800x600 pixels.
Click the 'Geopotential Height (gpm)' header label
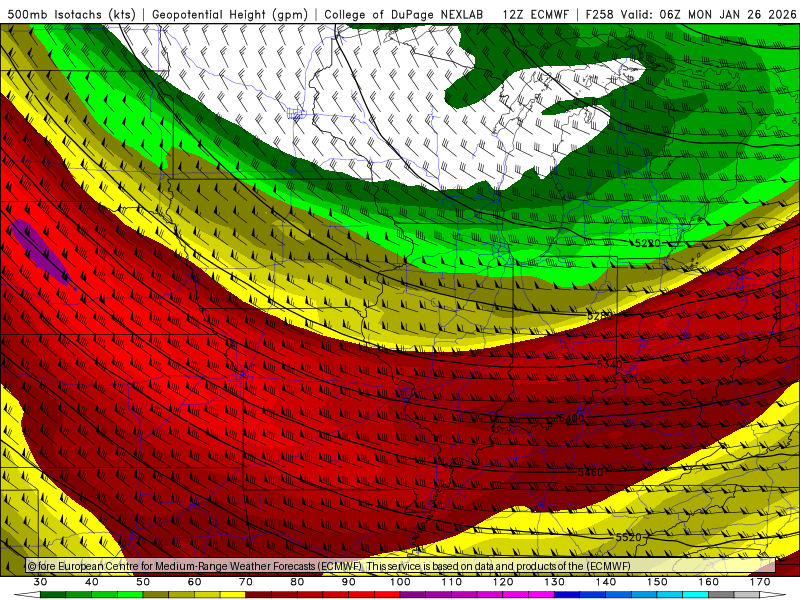(230, 15)
